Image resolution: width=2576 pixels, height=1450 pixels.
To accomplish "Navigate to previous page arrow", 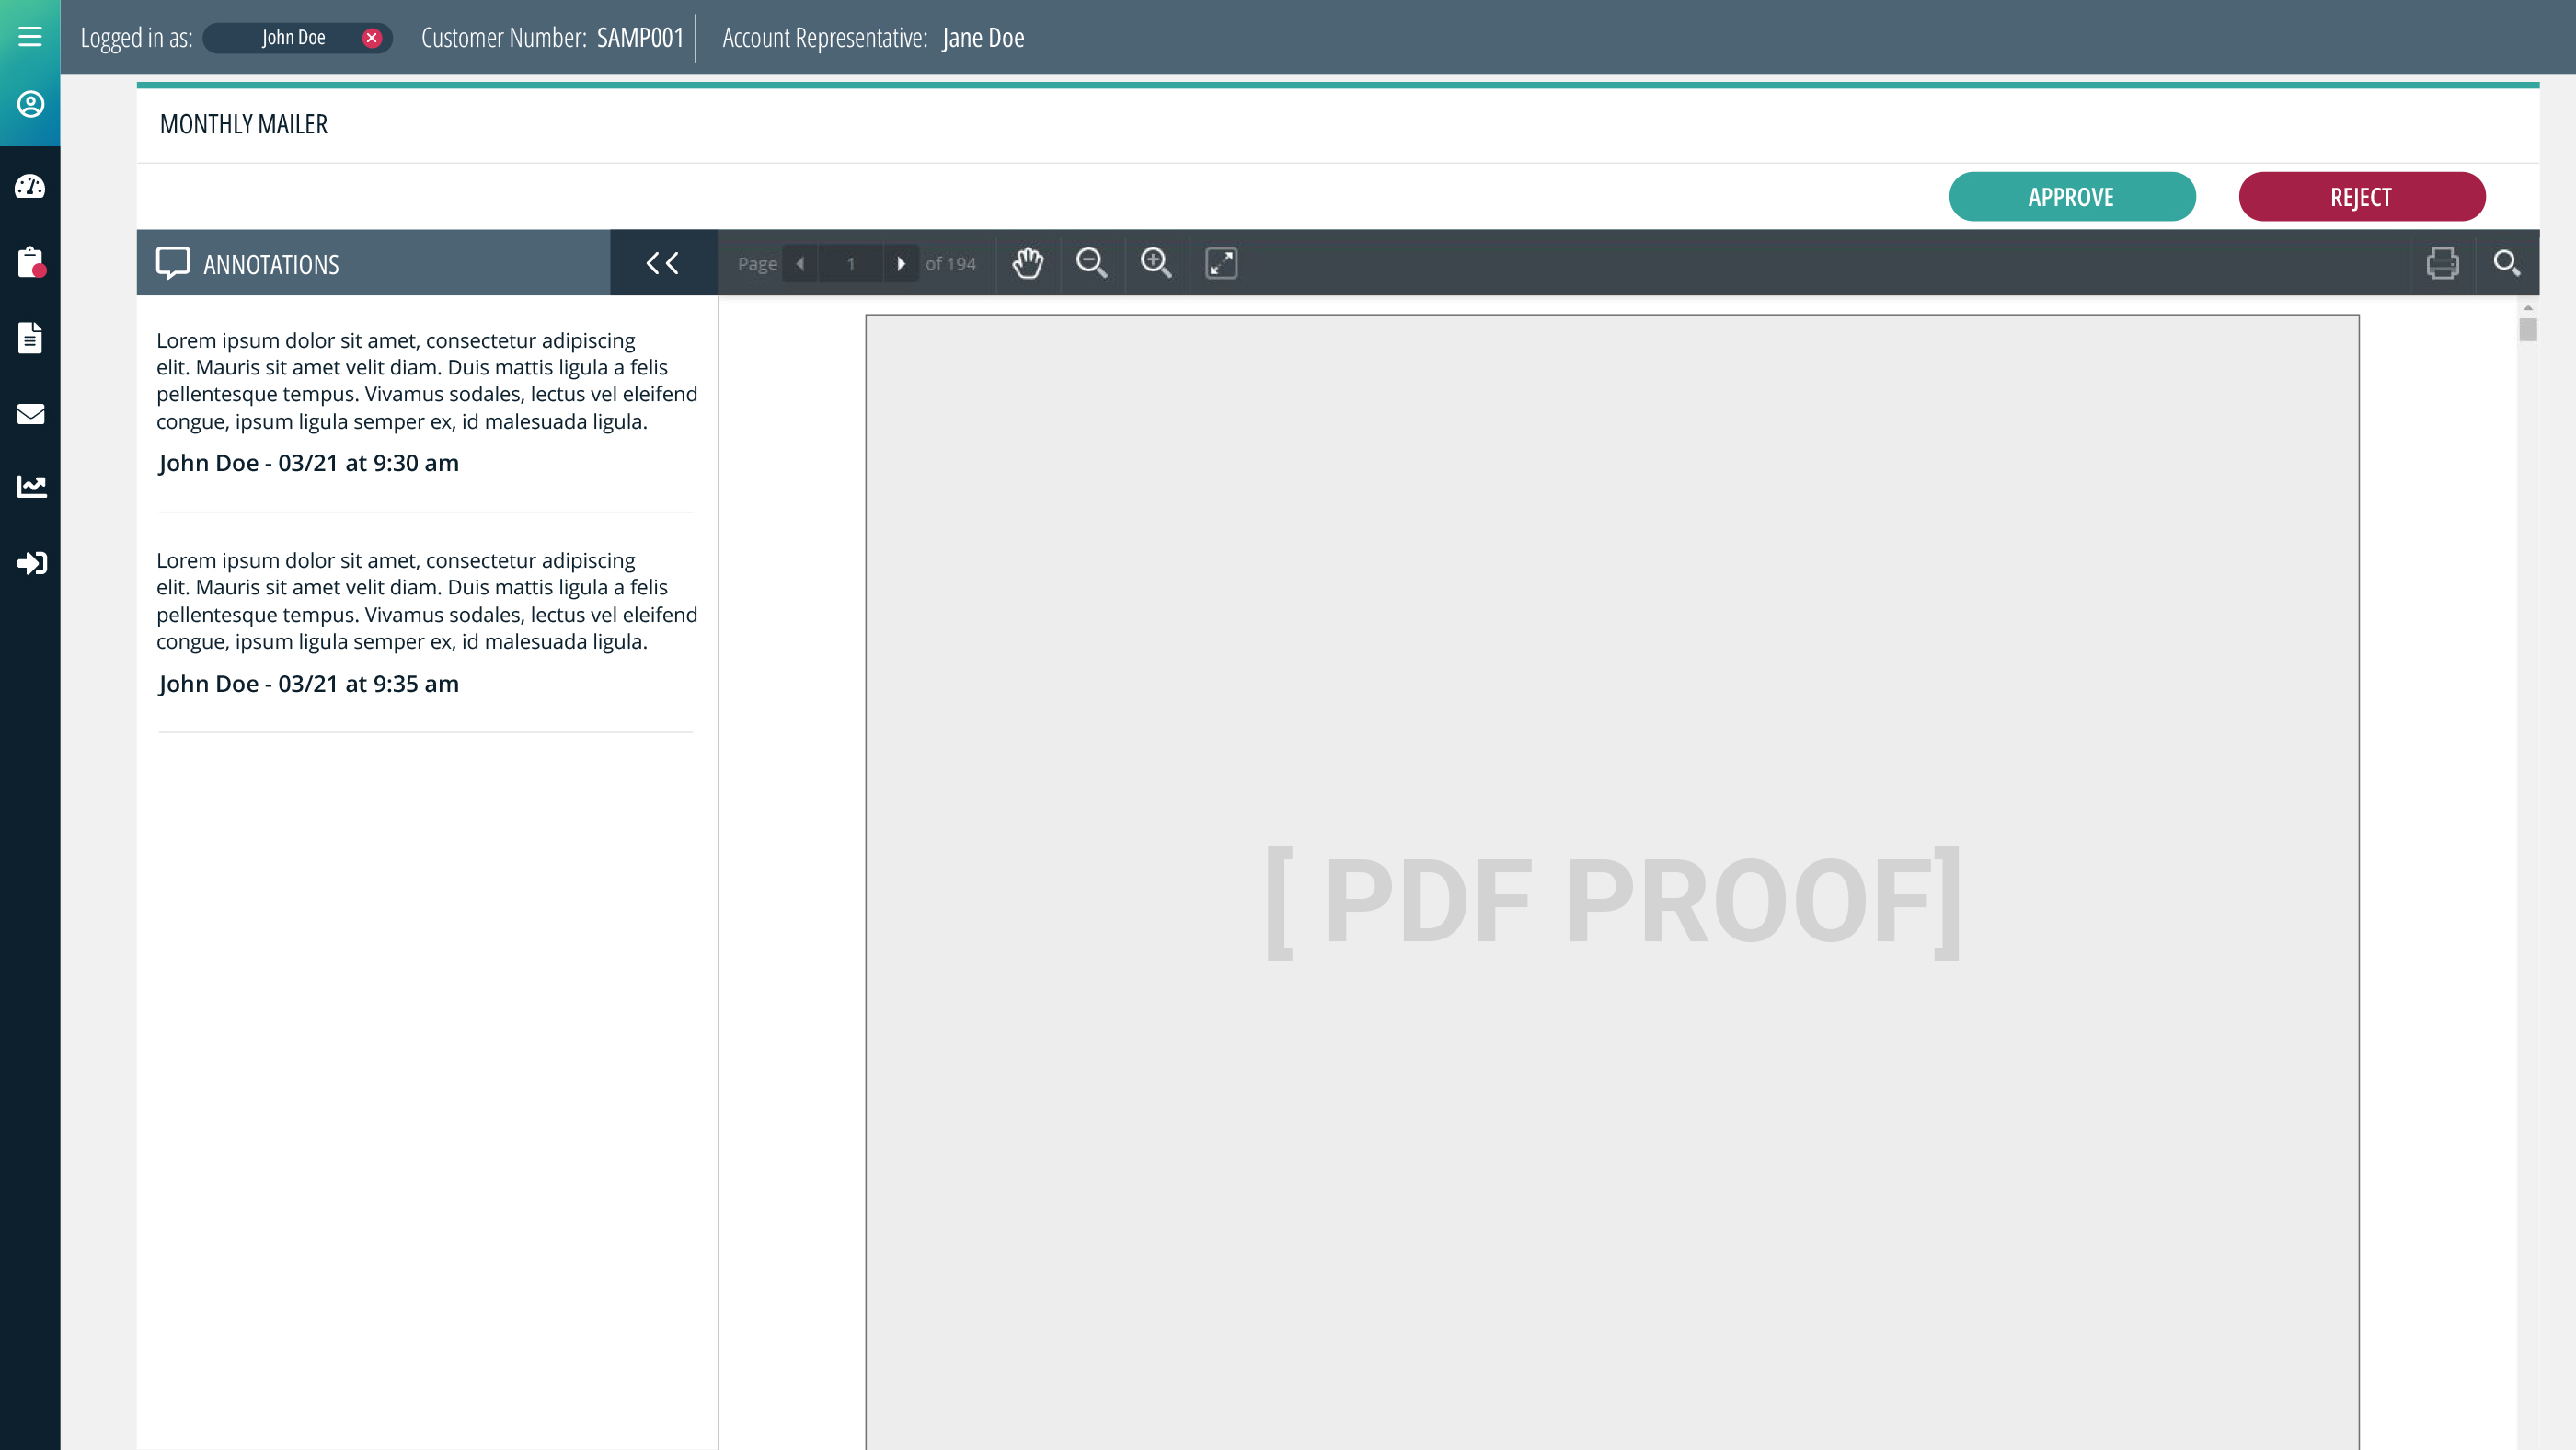I will [799, 263].
